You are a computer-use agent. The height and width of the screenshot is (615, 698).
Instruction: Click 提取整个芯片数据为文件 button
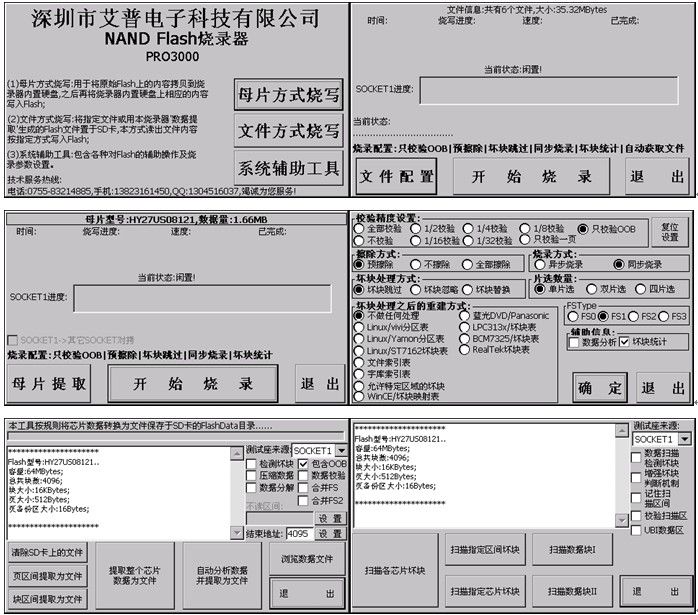point(134,575)
